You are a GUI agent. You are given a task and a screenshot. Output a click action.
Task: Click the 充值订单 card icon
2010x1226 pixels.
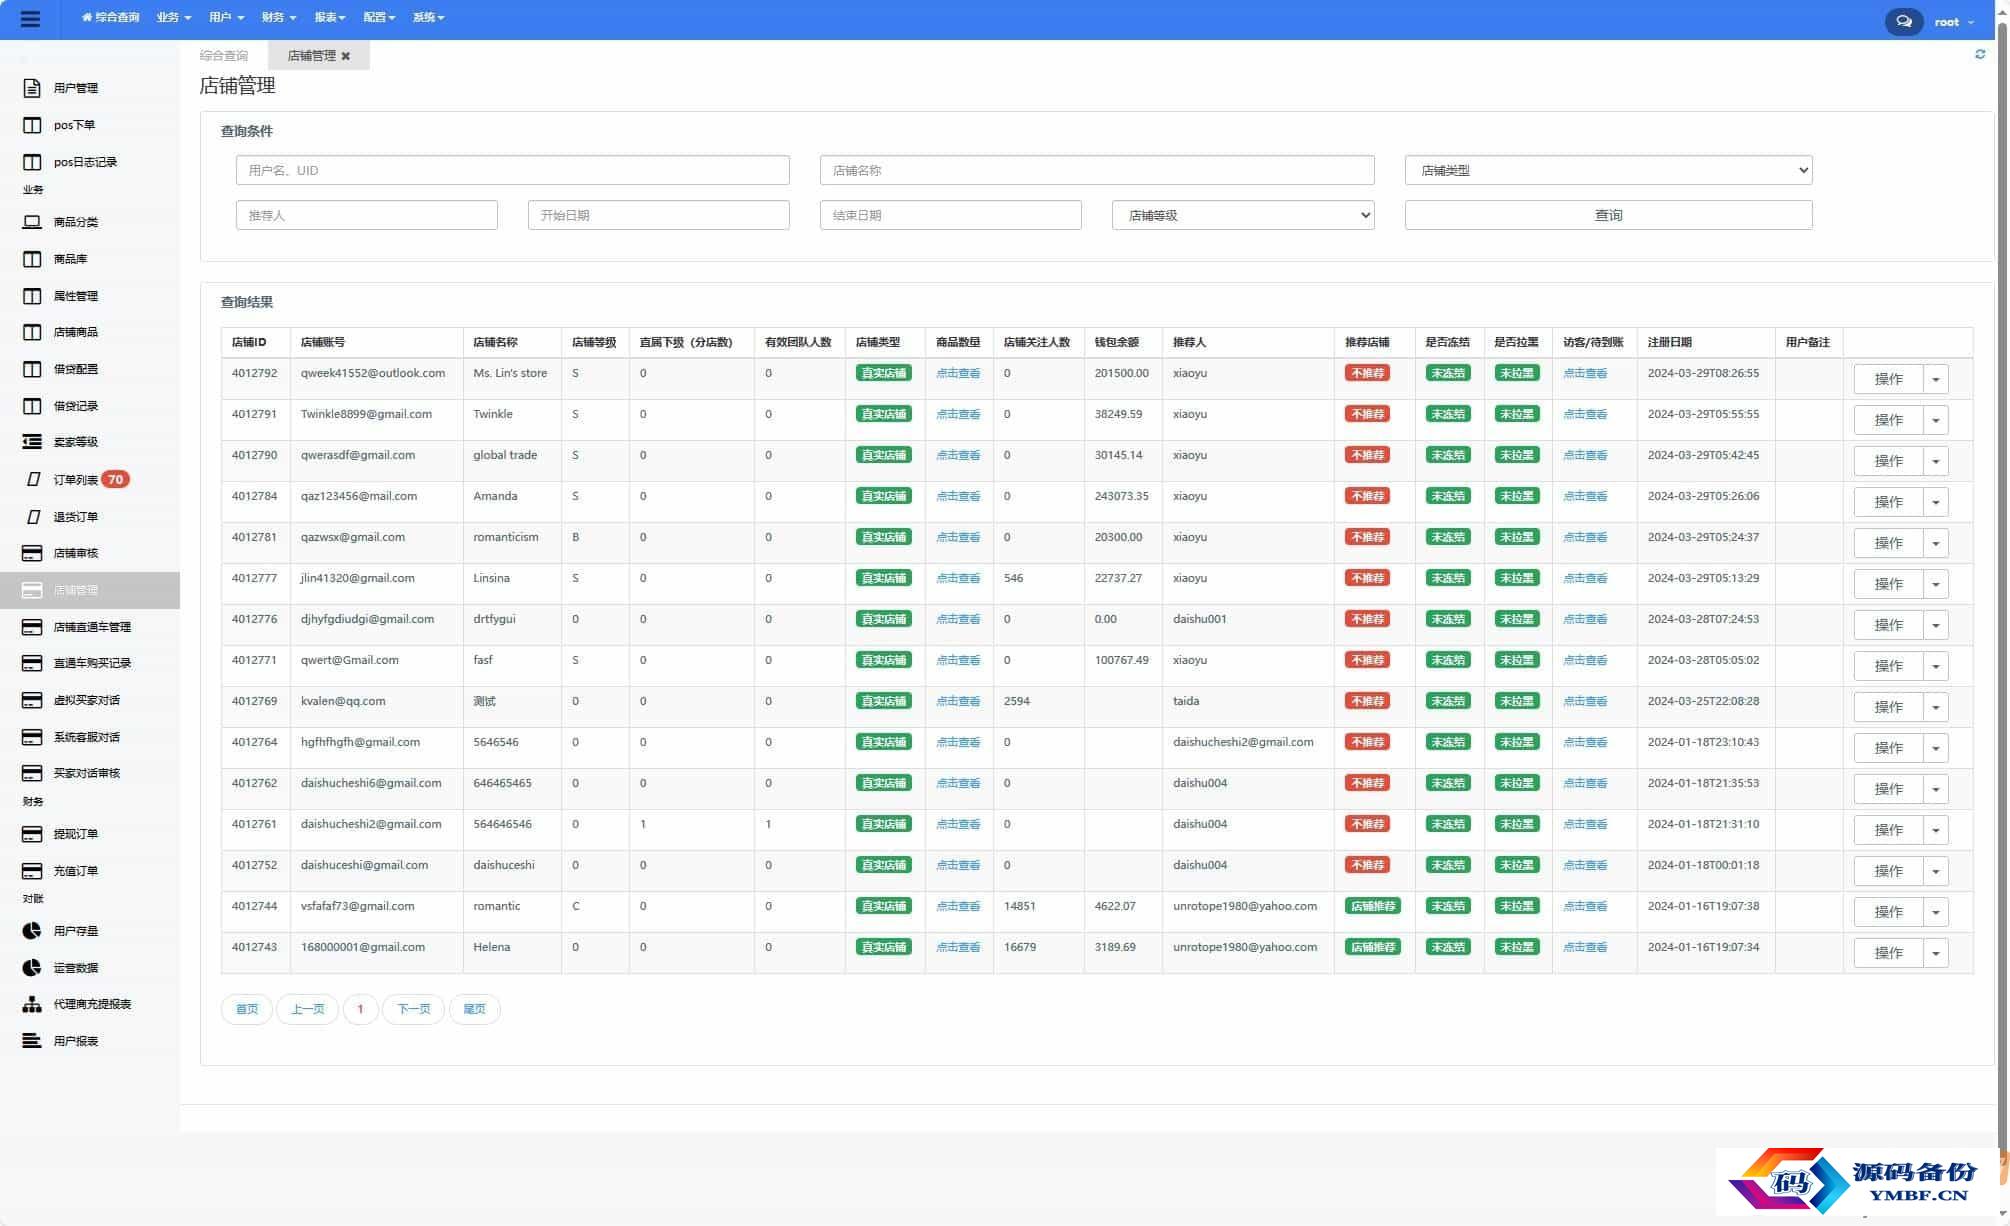[x=32, y=871]
